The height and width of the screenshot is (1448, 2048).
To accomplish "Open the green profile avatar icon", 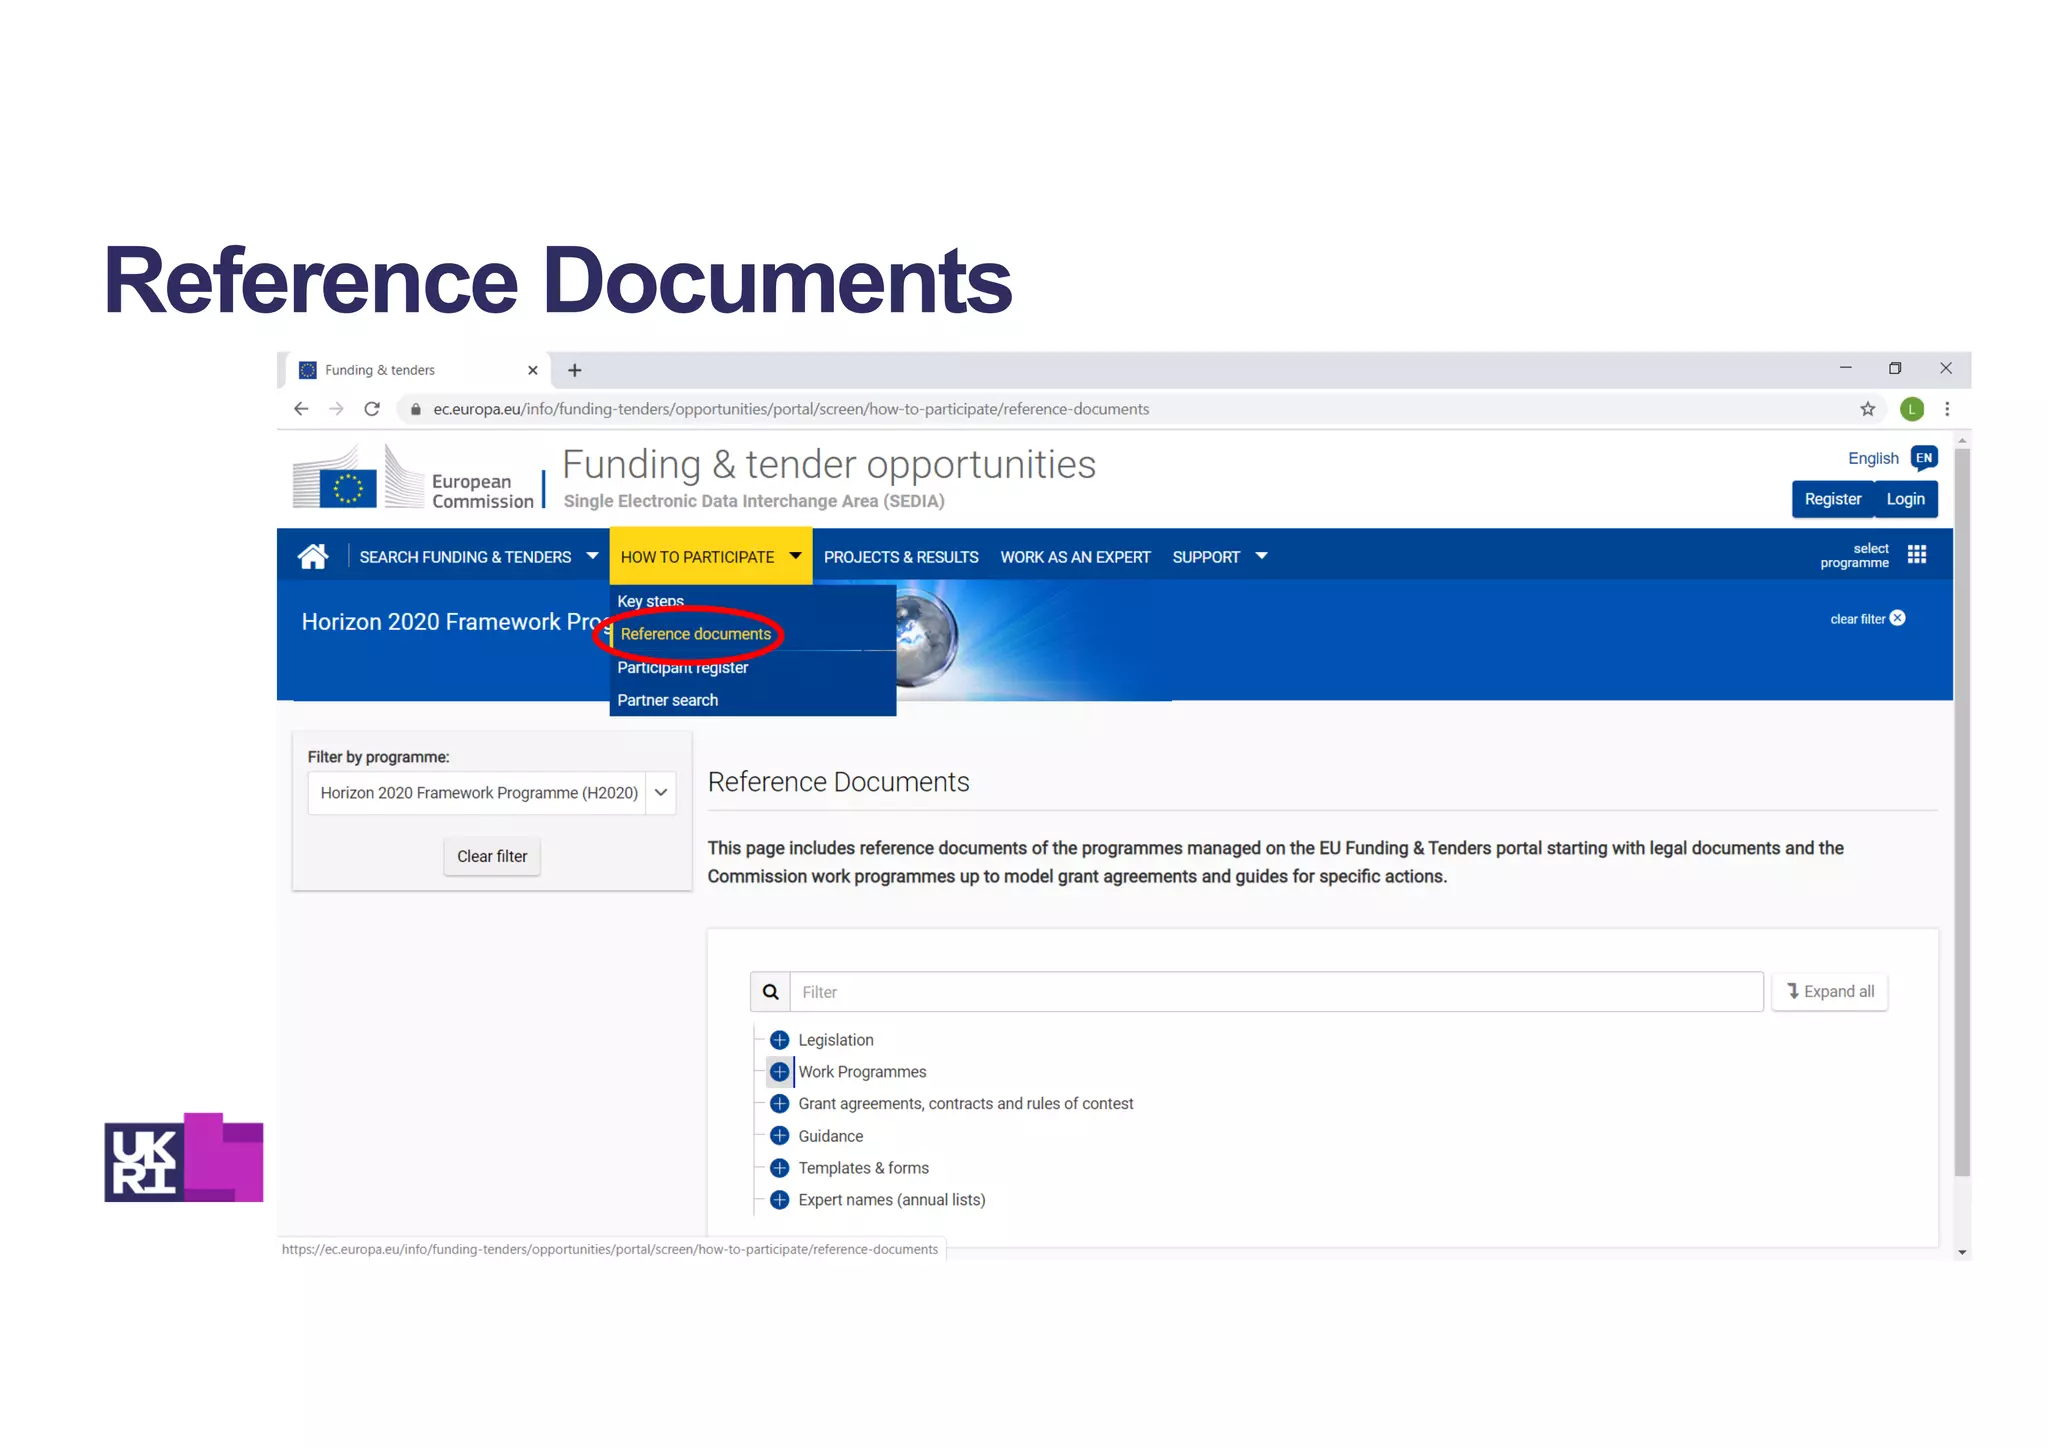I will [x=1912, y=409].
